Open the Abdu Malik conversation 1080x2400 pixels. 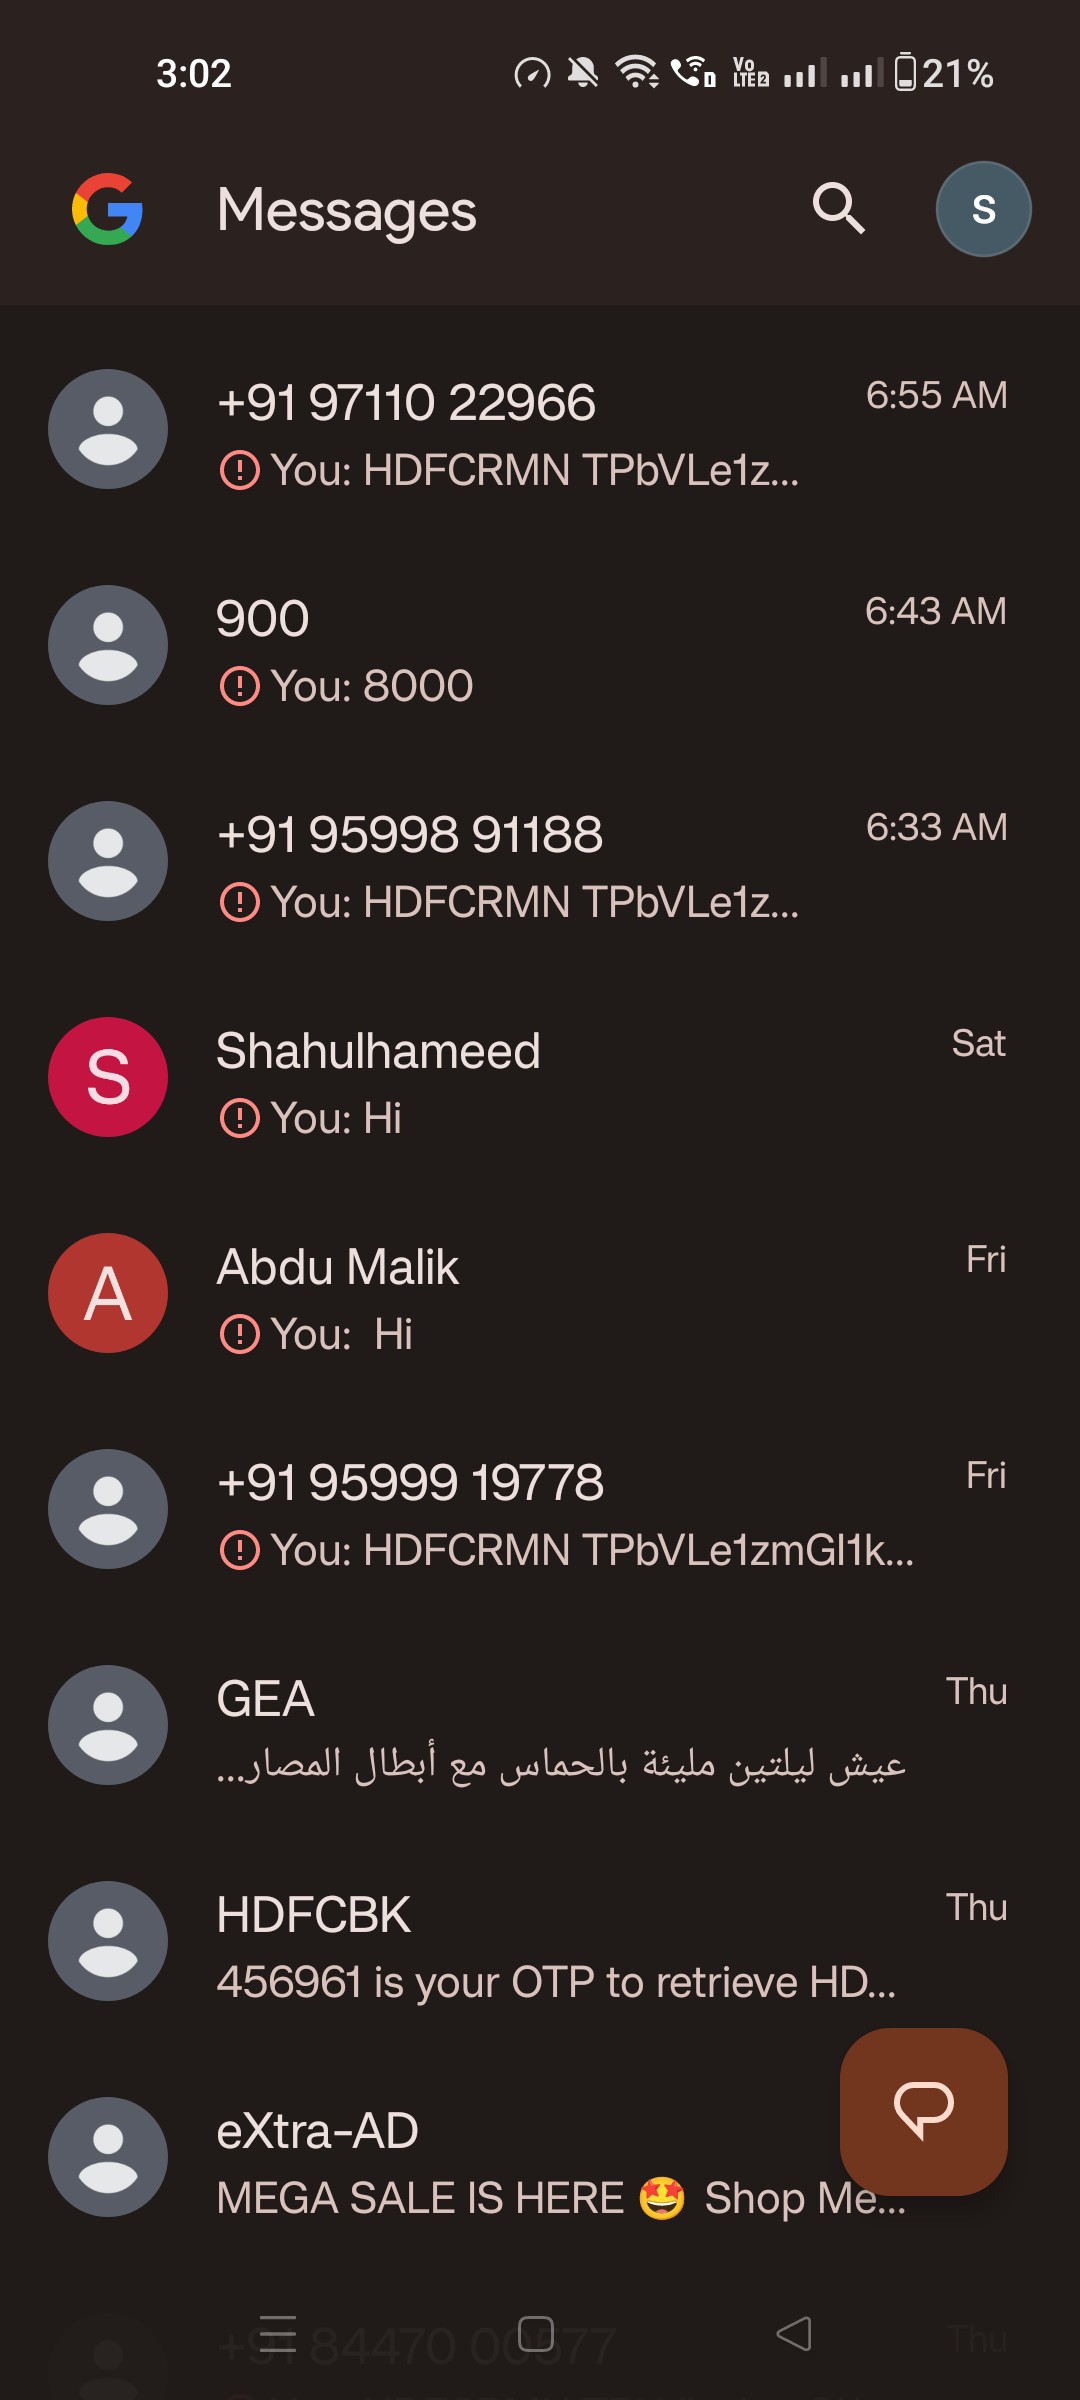(x=560, y=1294)
